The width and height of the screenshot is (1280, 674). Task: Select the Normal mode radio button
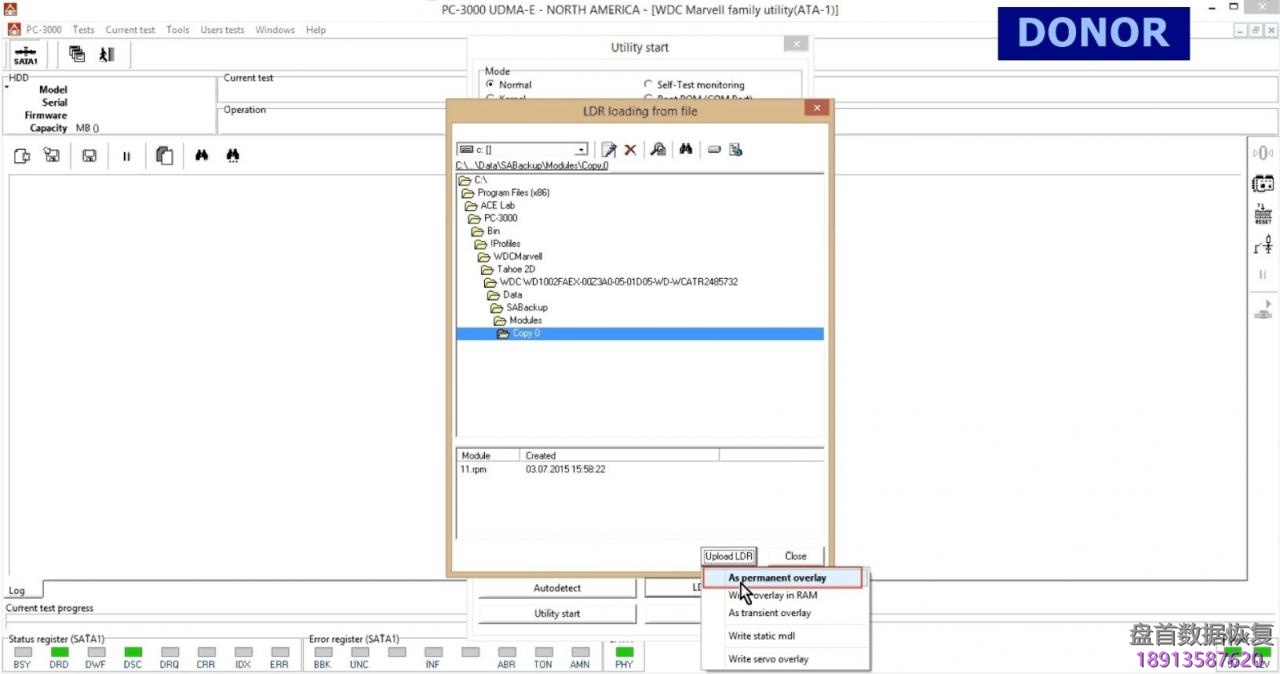[x=491, y=85]
